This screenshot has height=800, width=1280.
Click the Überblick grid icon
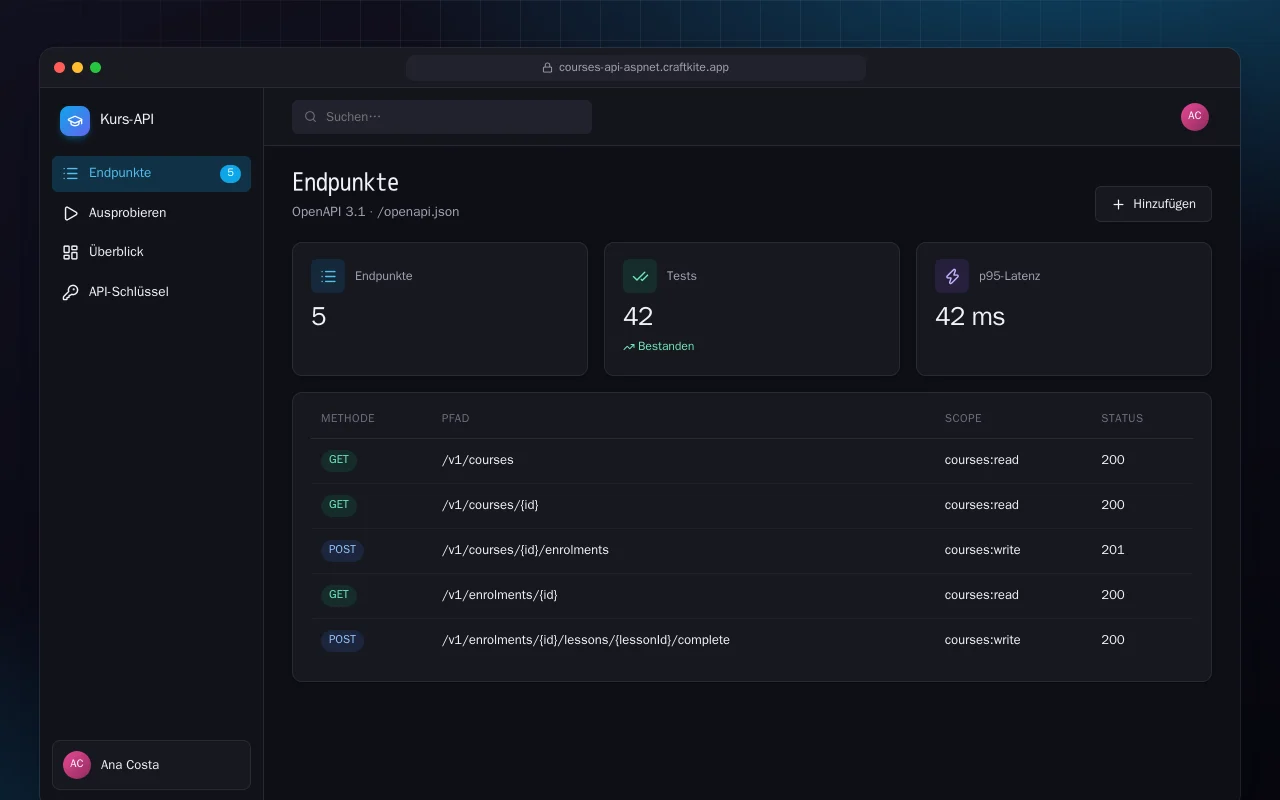click(70, 252)
